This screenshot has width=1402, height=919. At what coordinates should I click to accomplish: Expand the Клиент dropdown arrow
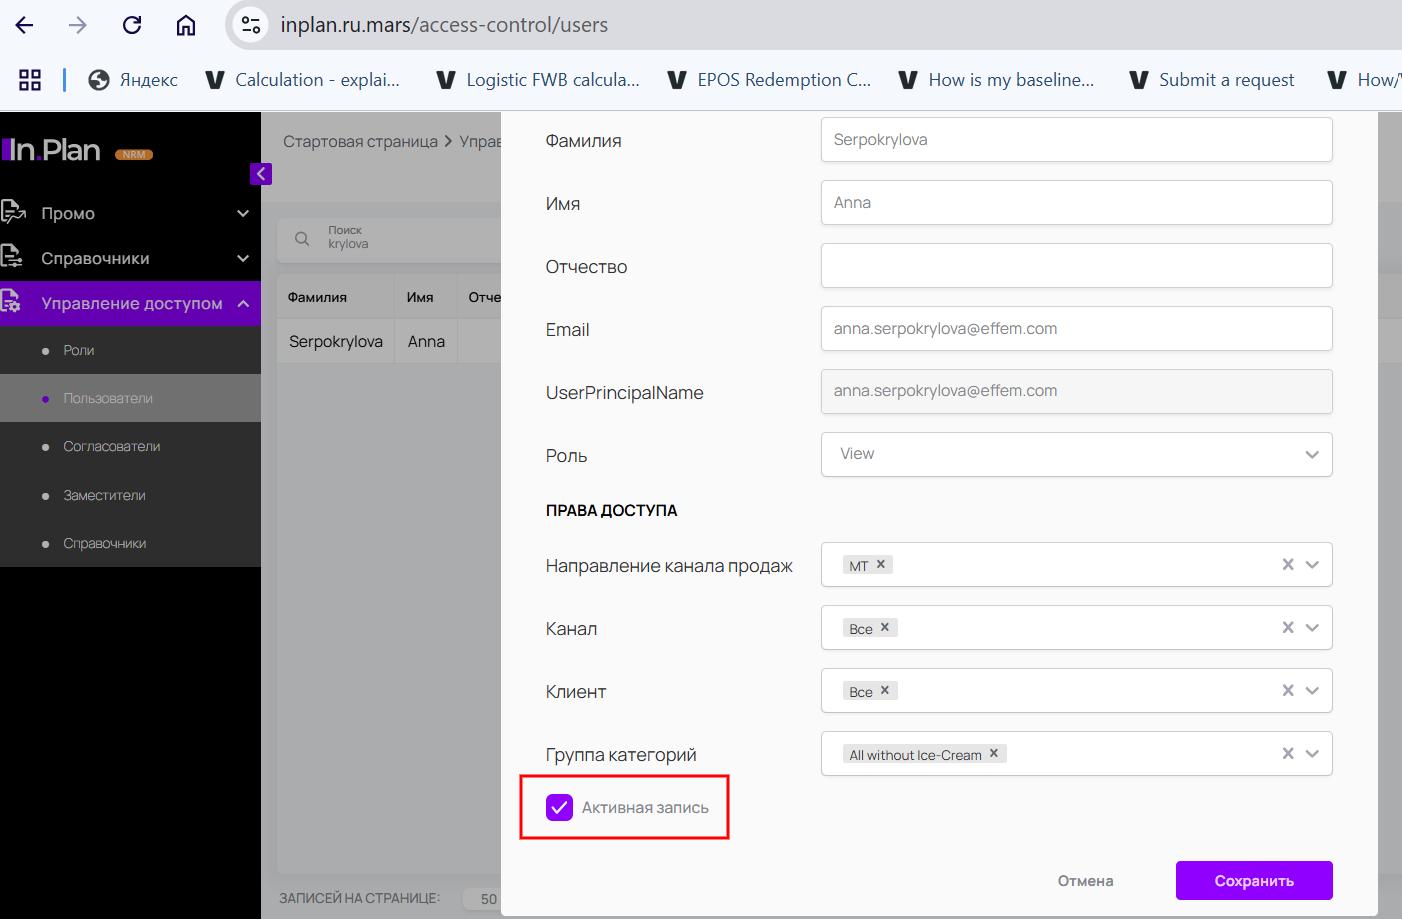point(1312,691)
